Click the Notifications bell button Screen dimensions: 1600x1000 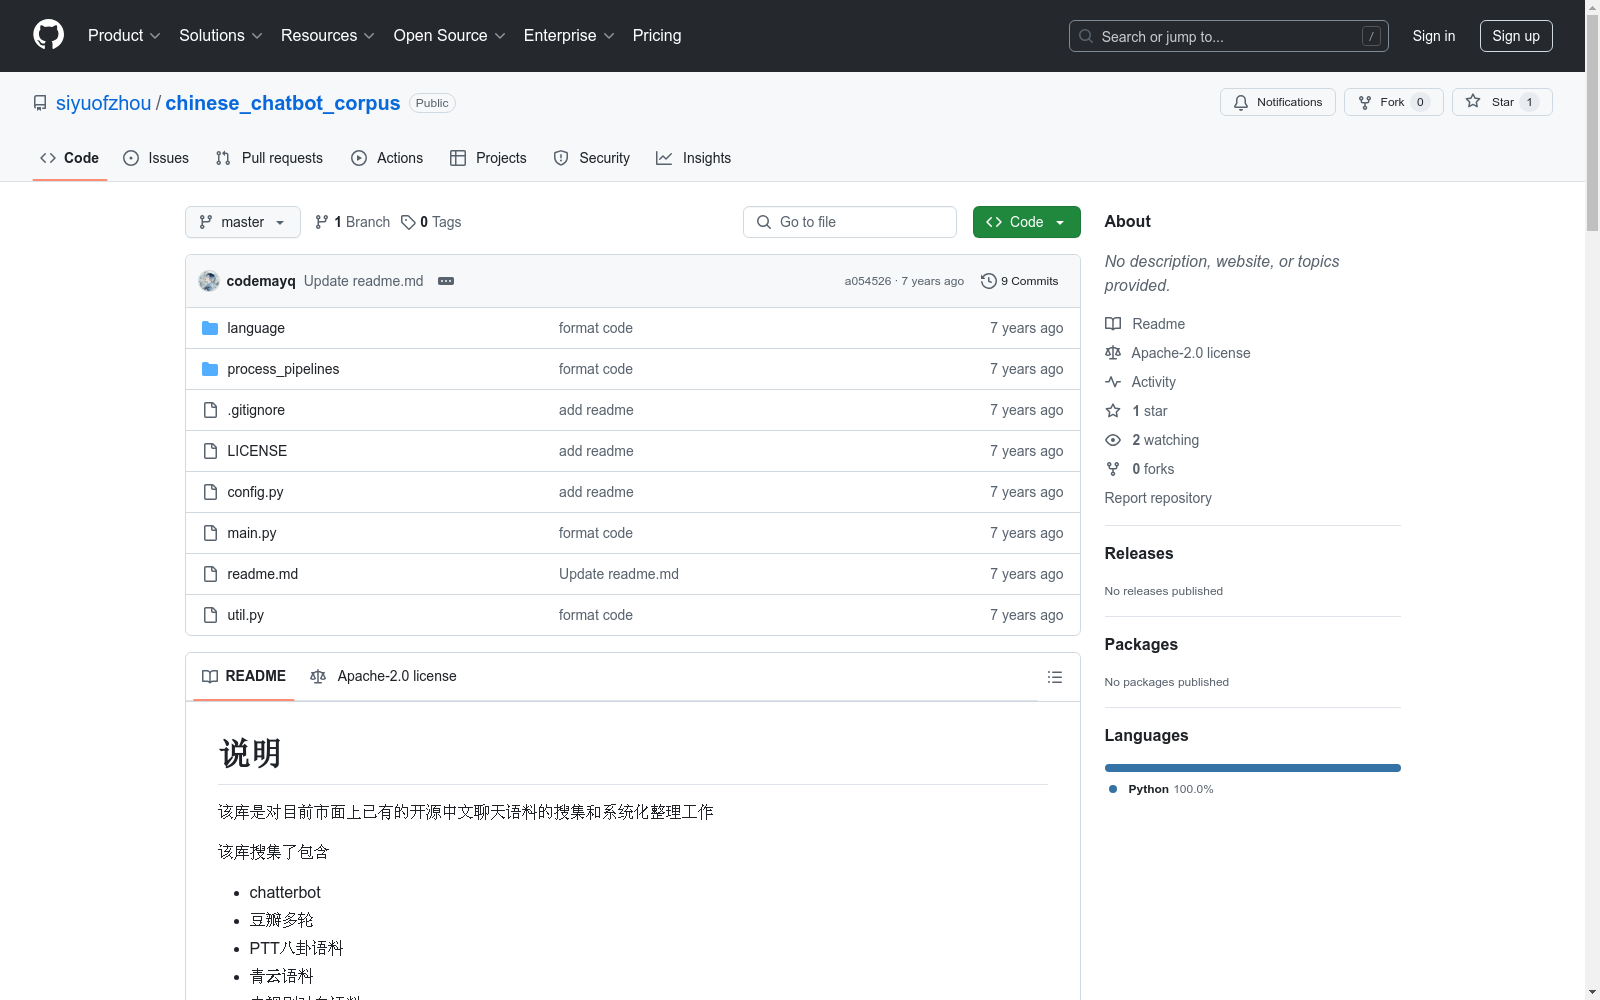(1277, 102)
